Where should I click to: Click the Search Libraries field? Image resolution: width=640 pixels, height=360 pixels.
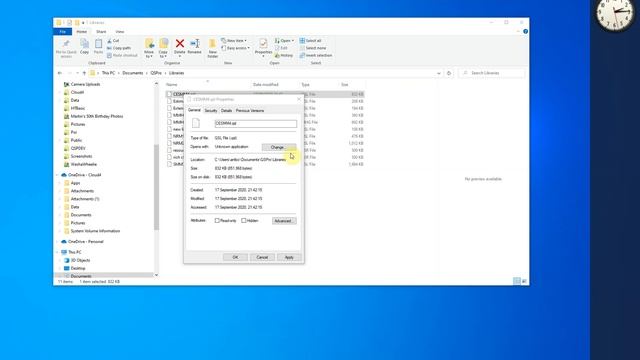point(492,73)
